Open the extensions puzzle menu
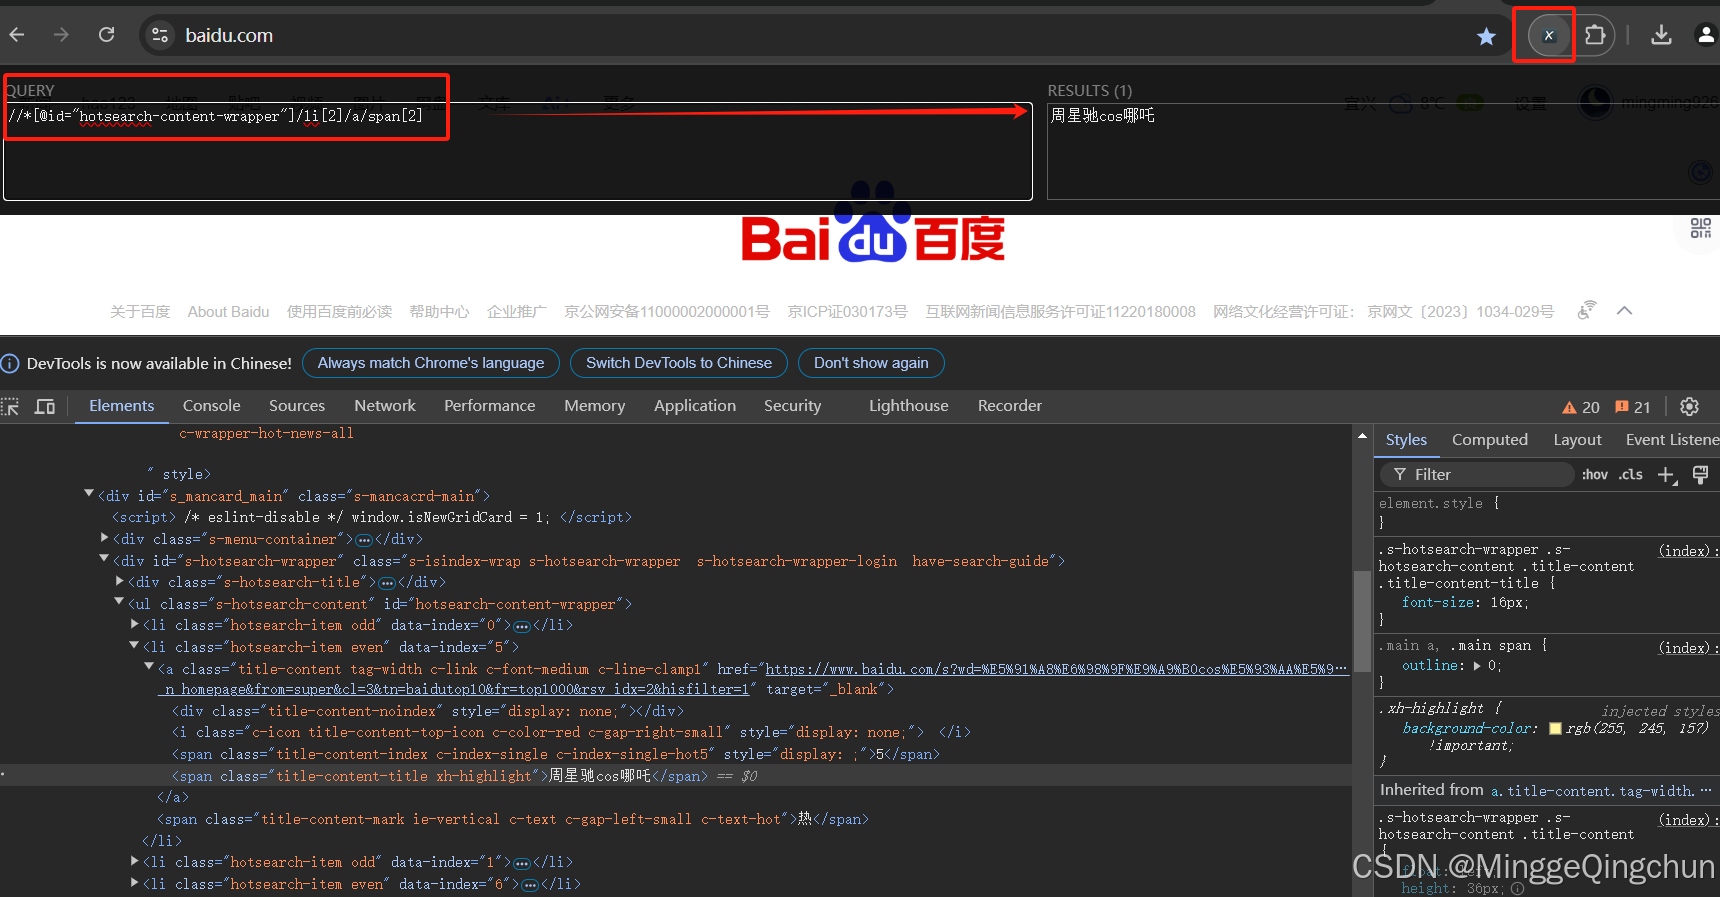Viewport: 1720px width, 897px height. (x=1595, y=35)
